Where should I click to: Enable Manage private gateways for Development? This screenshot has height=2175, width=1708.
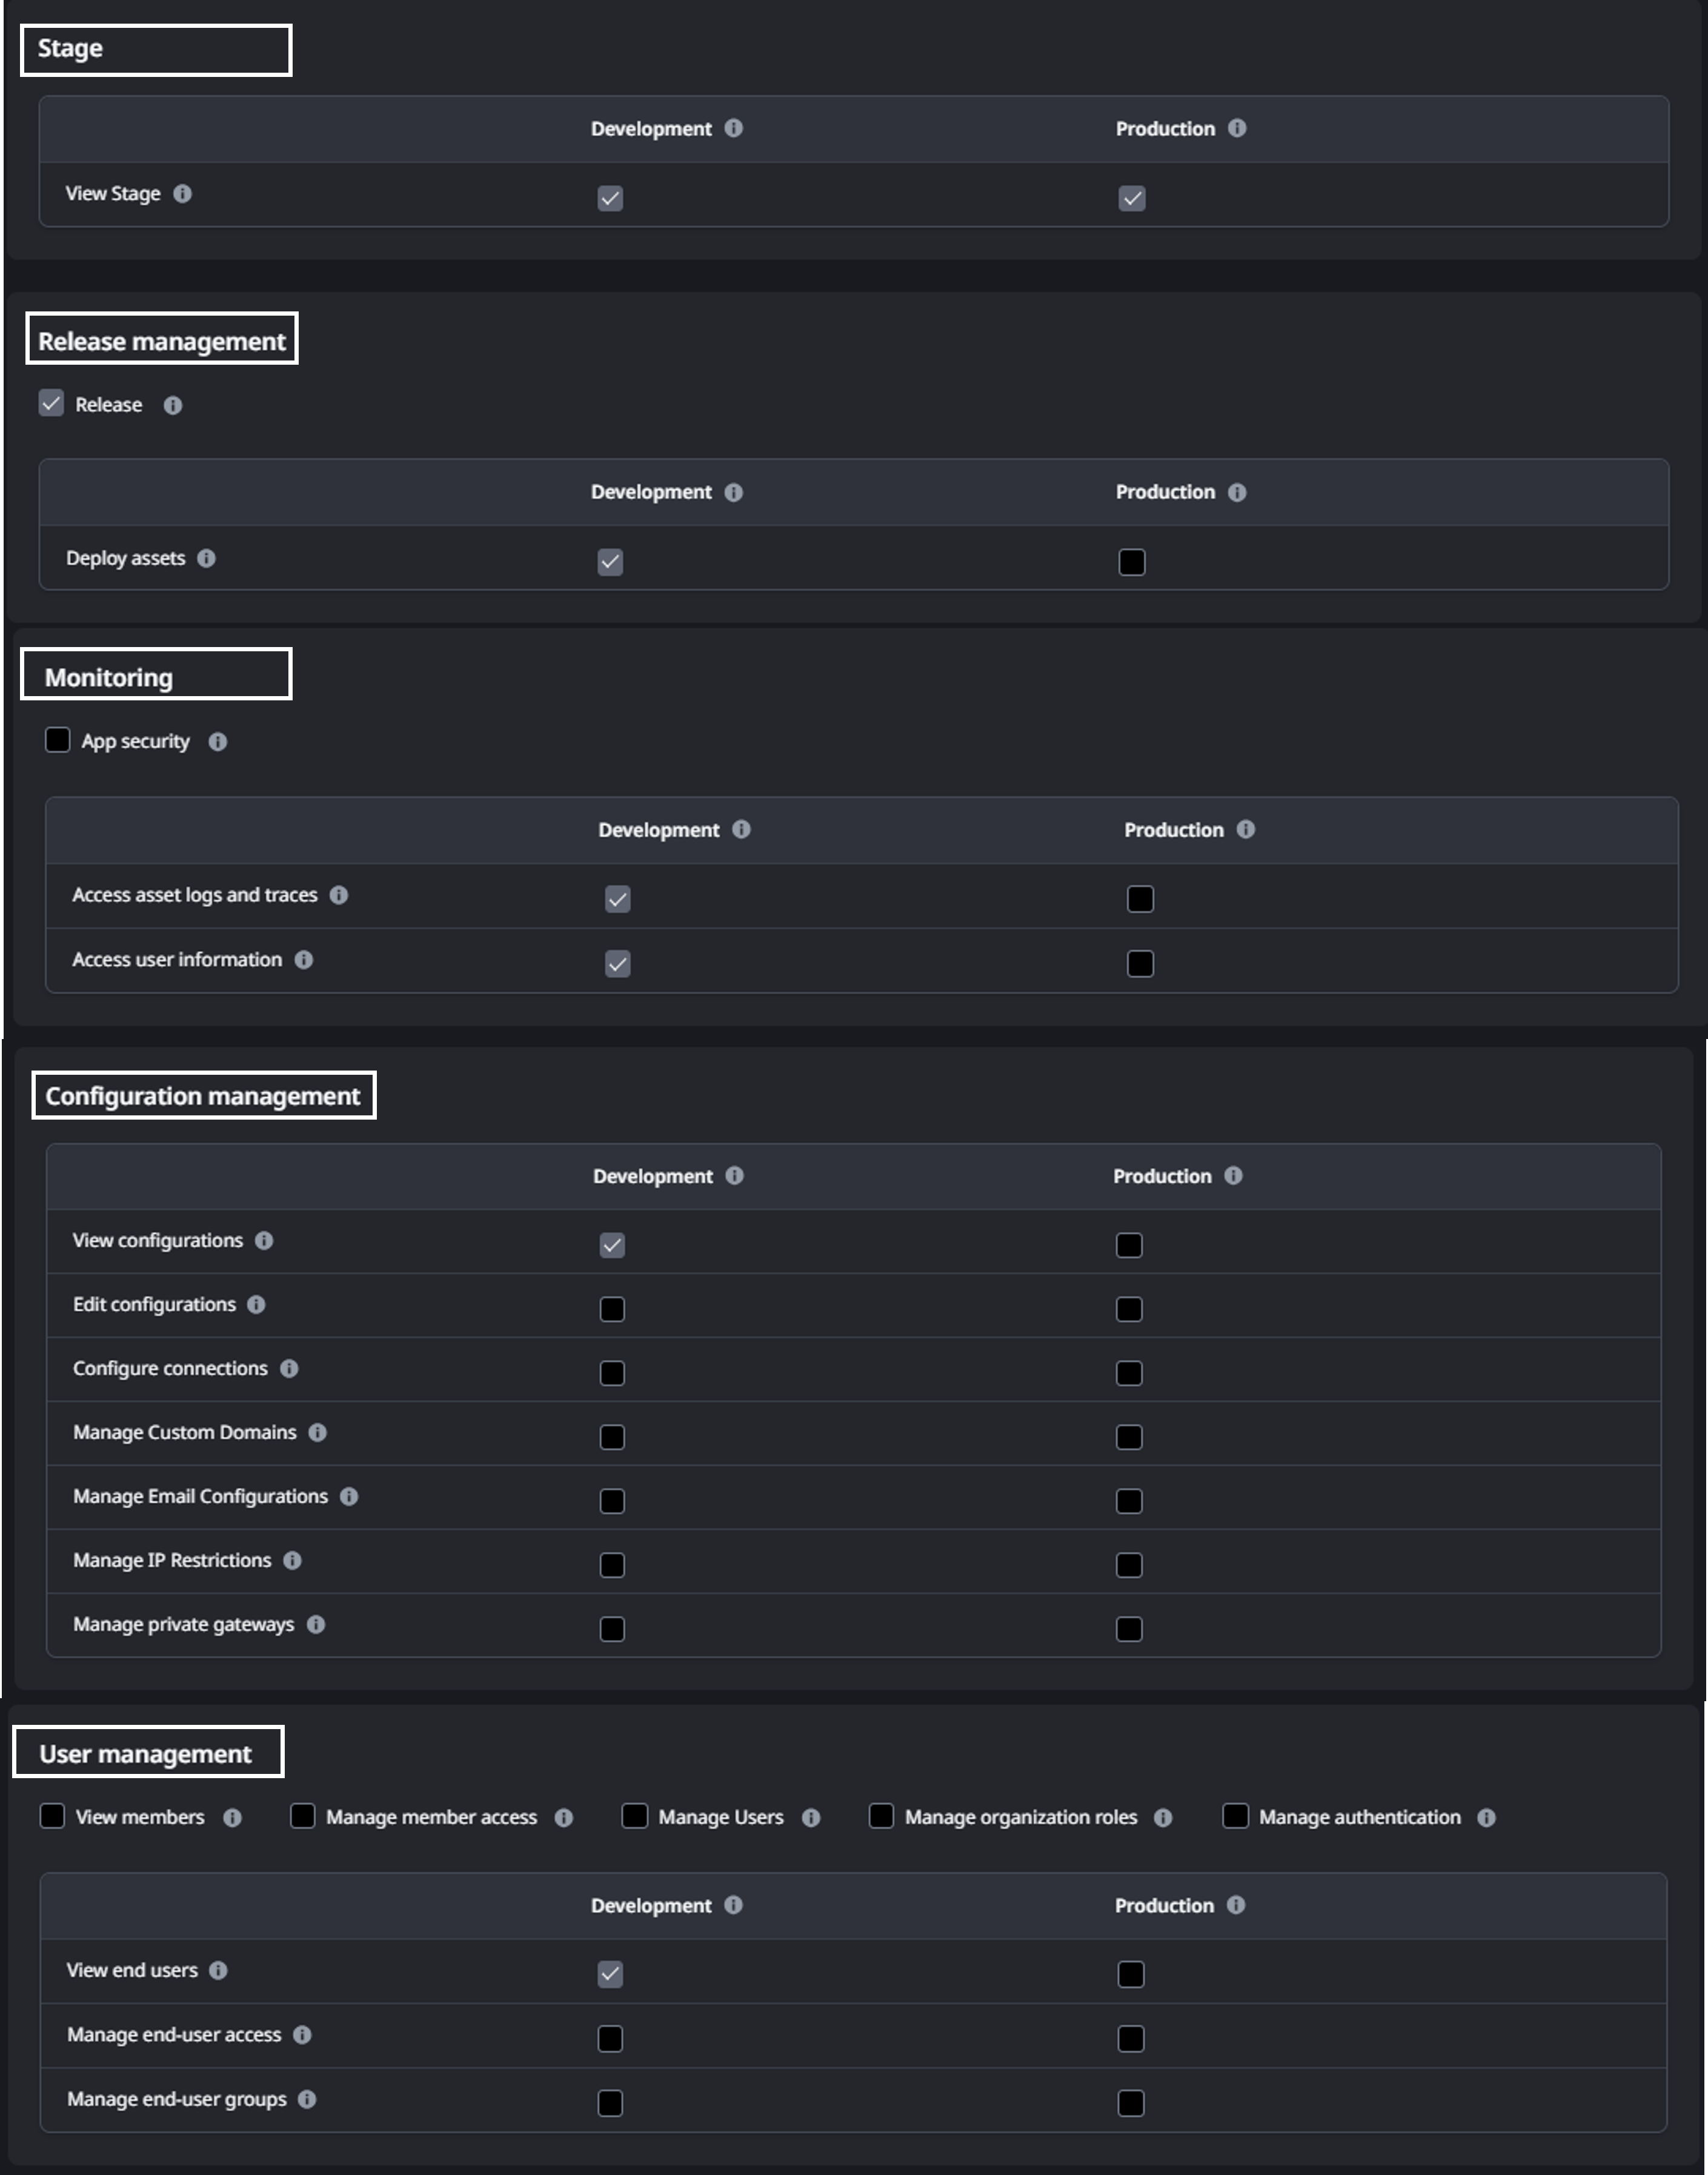pyautogui.click(x=612, y=1629)
